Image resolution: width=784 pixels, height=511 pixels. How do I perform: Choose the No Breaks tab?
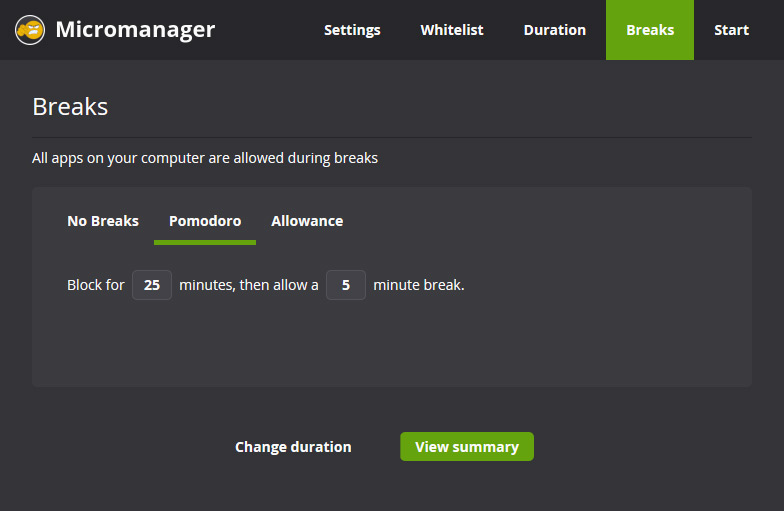tap(103, 221)
